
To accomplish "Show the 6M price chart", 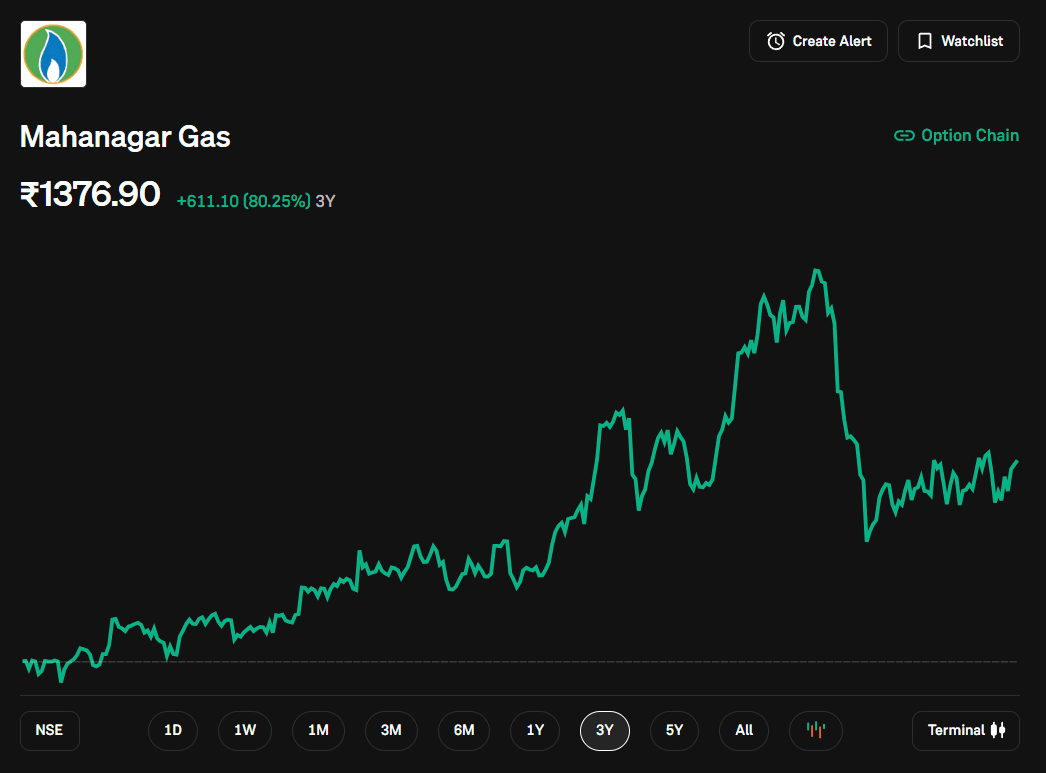I will coord(464,730).
